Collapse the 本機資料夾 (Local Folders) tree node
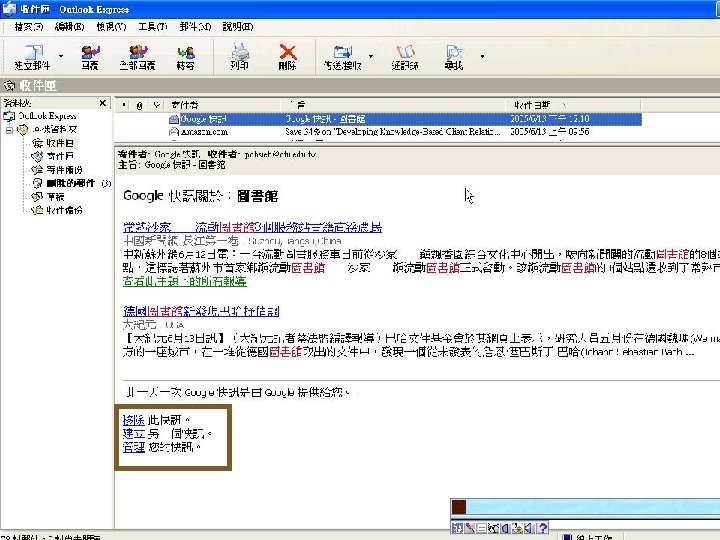Viewport: 720px width, 540px height. tap(9, 130)
